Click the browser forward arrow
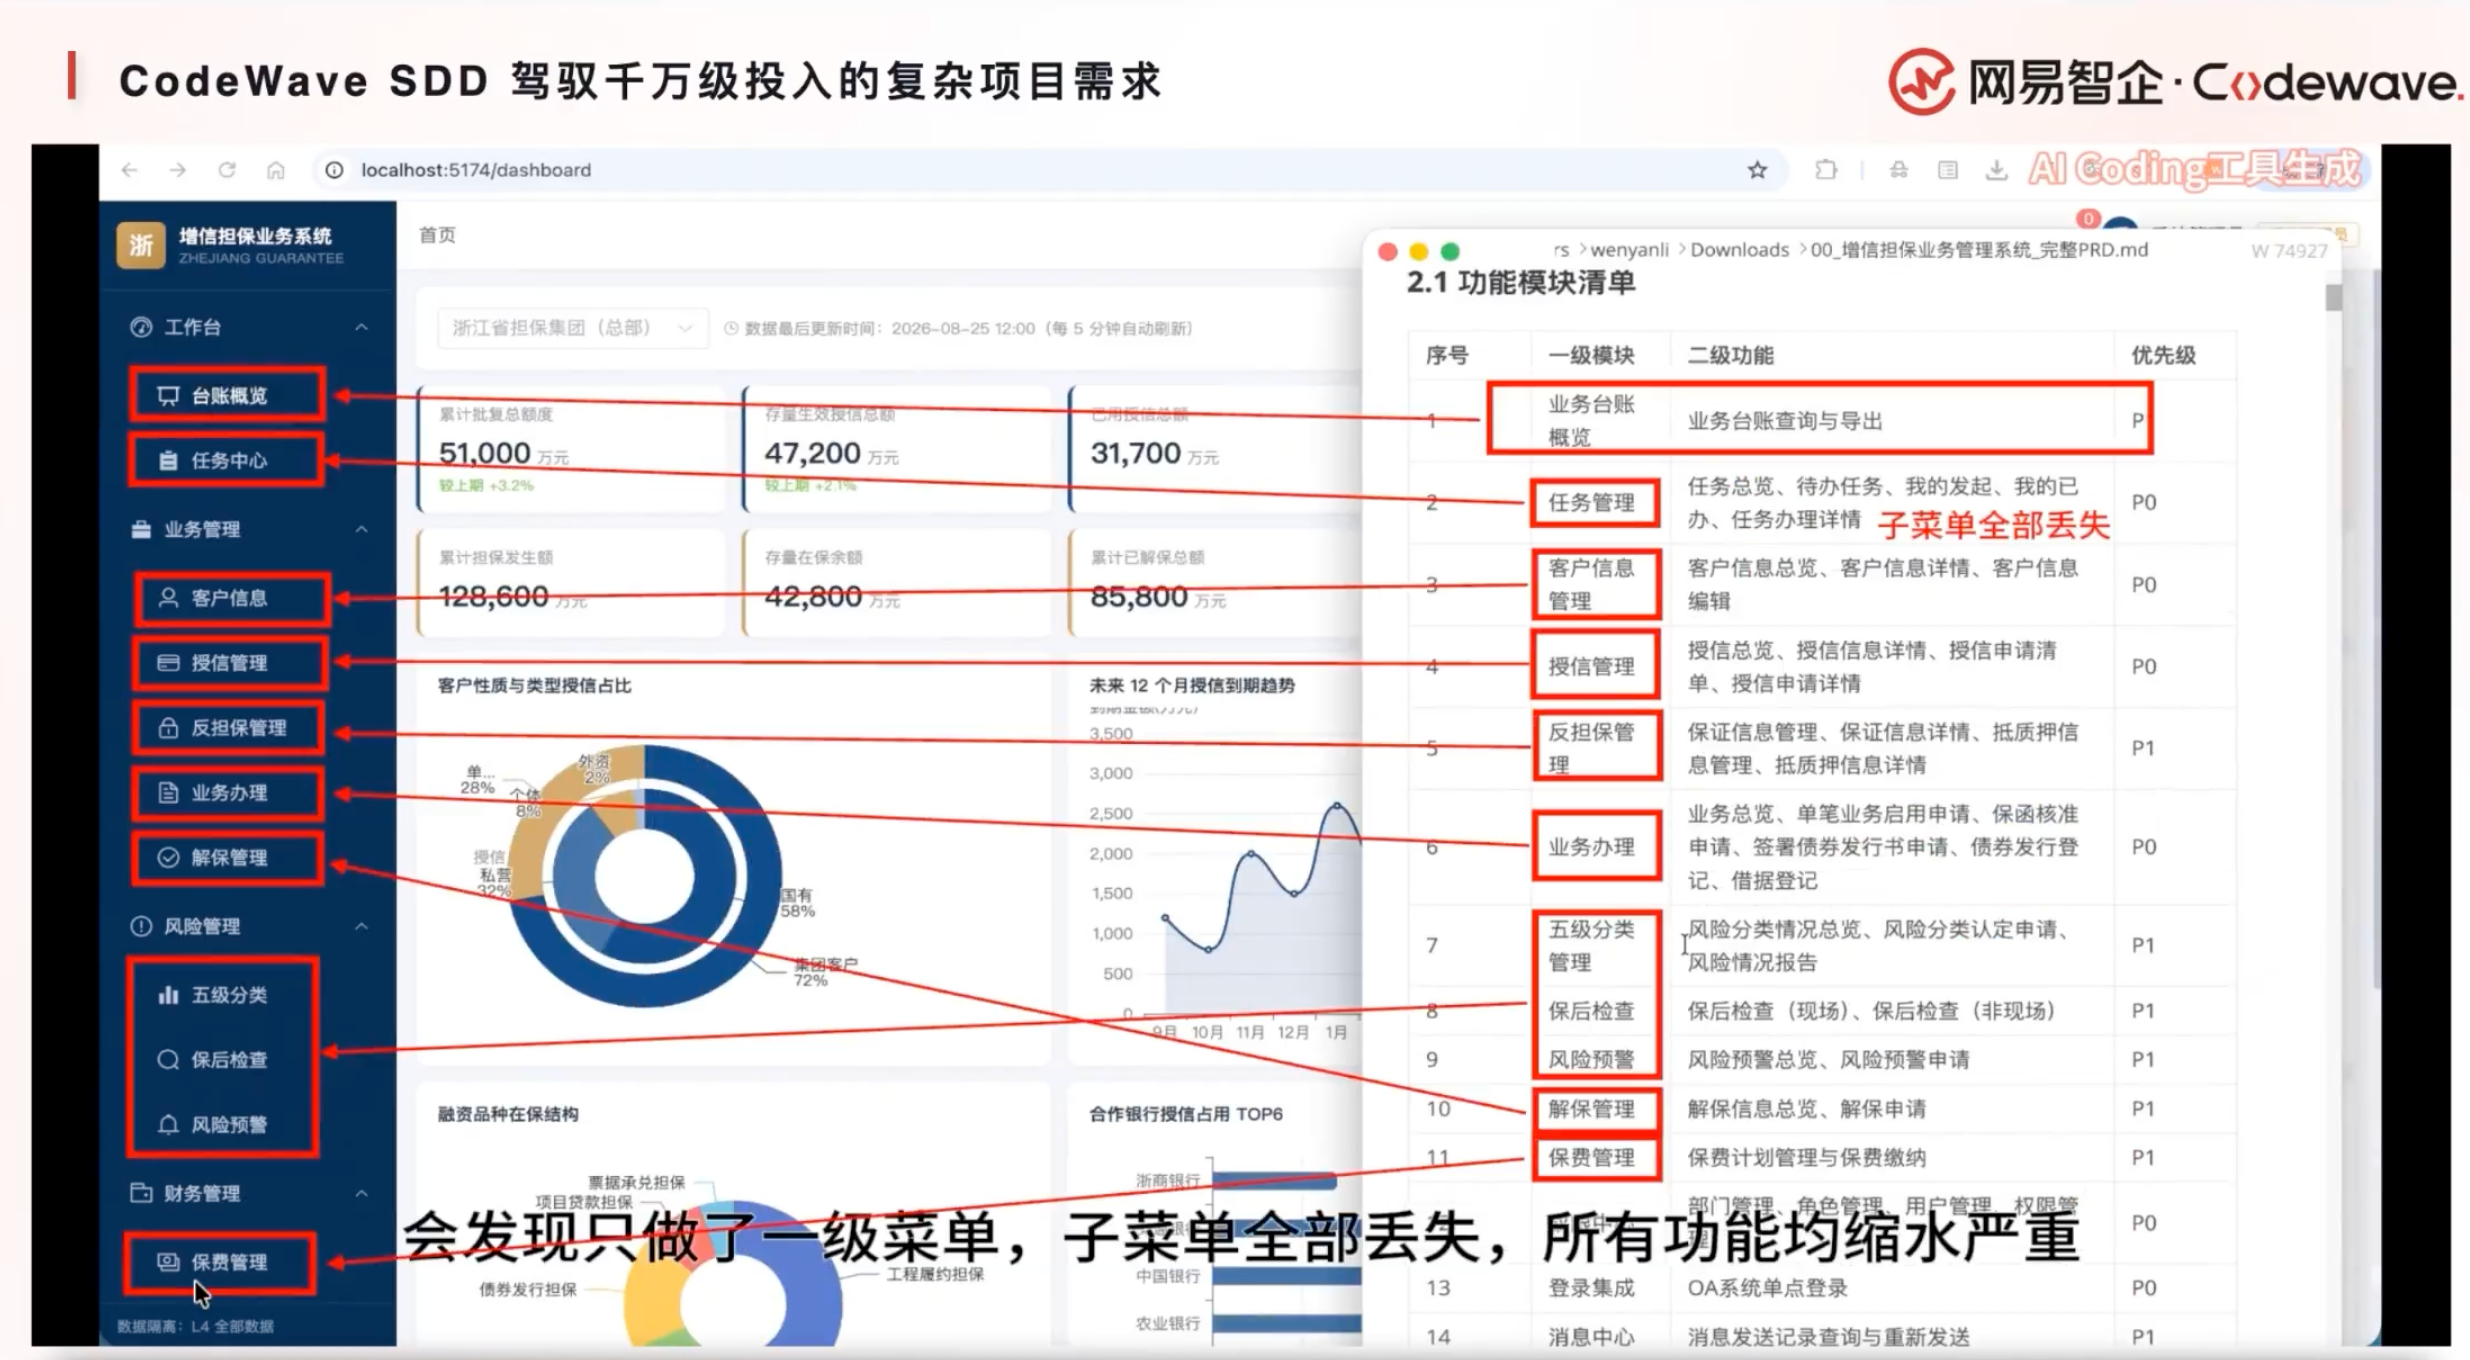This screenshot has height=1360, width=2470. click(178, 170)
